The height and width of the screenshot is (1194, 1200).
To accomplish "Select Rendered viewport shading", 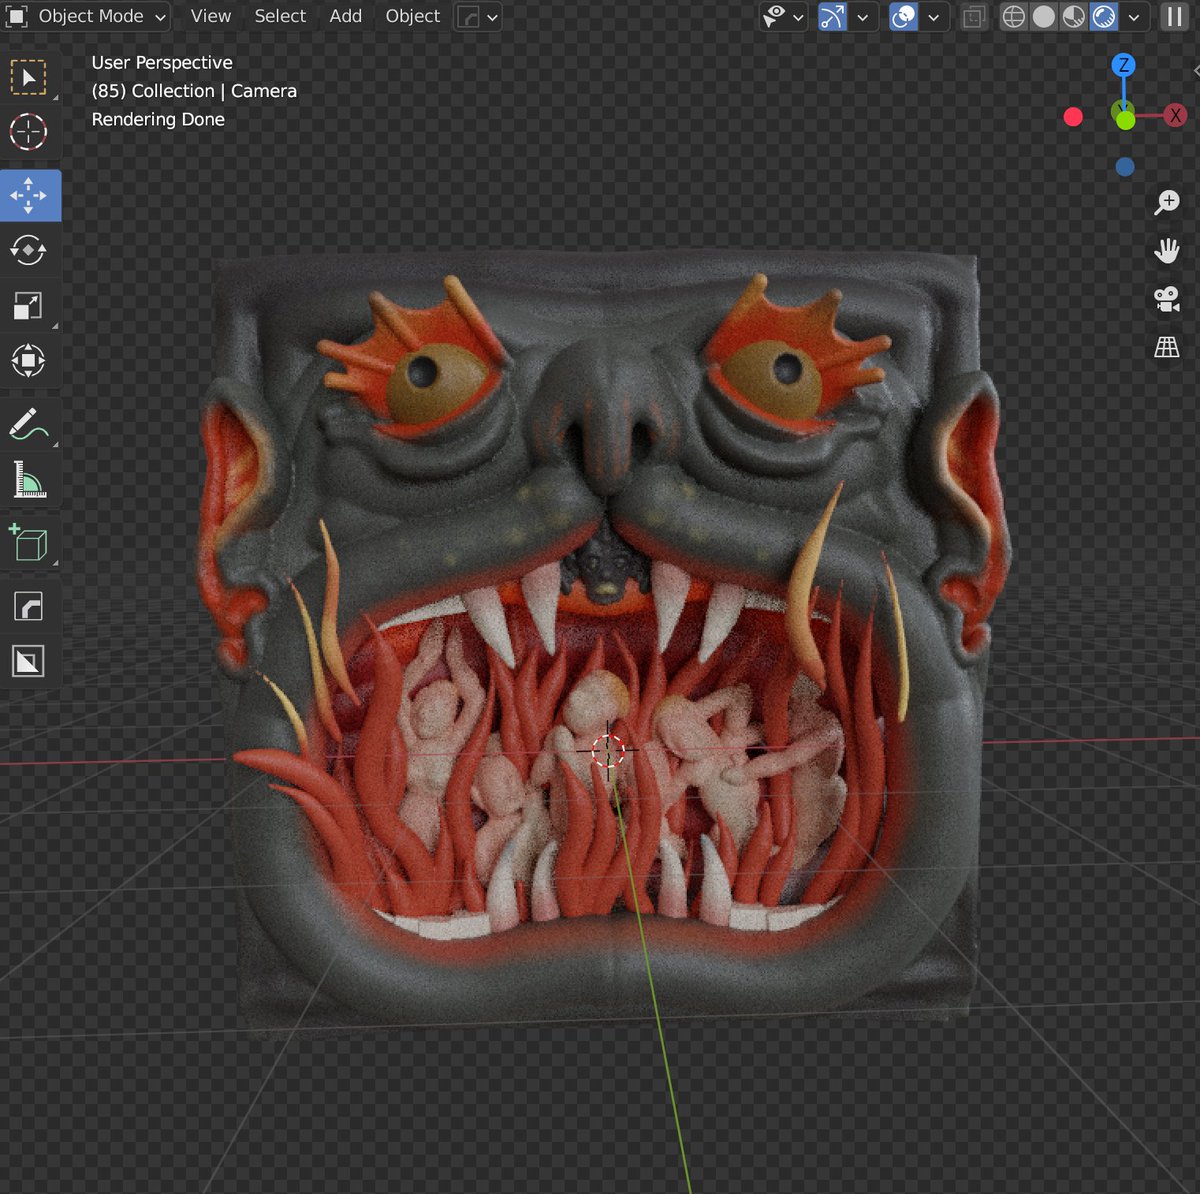I will 1104,17.
